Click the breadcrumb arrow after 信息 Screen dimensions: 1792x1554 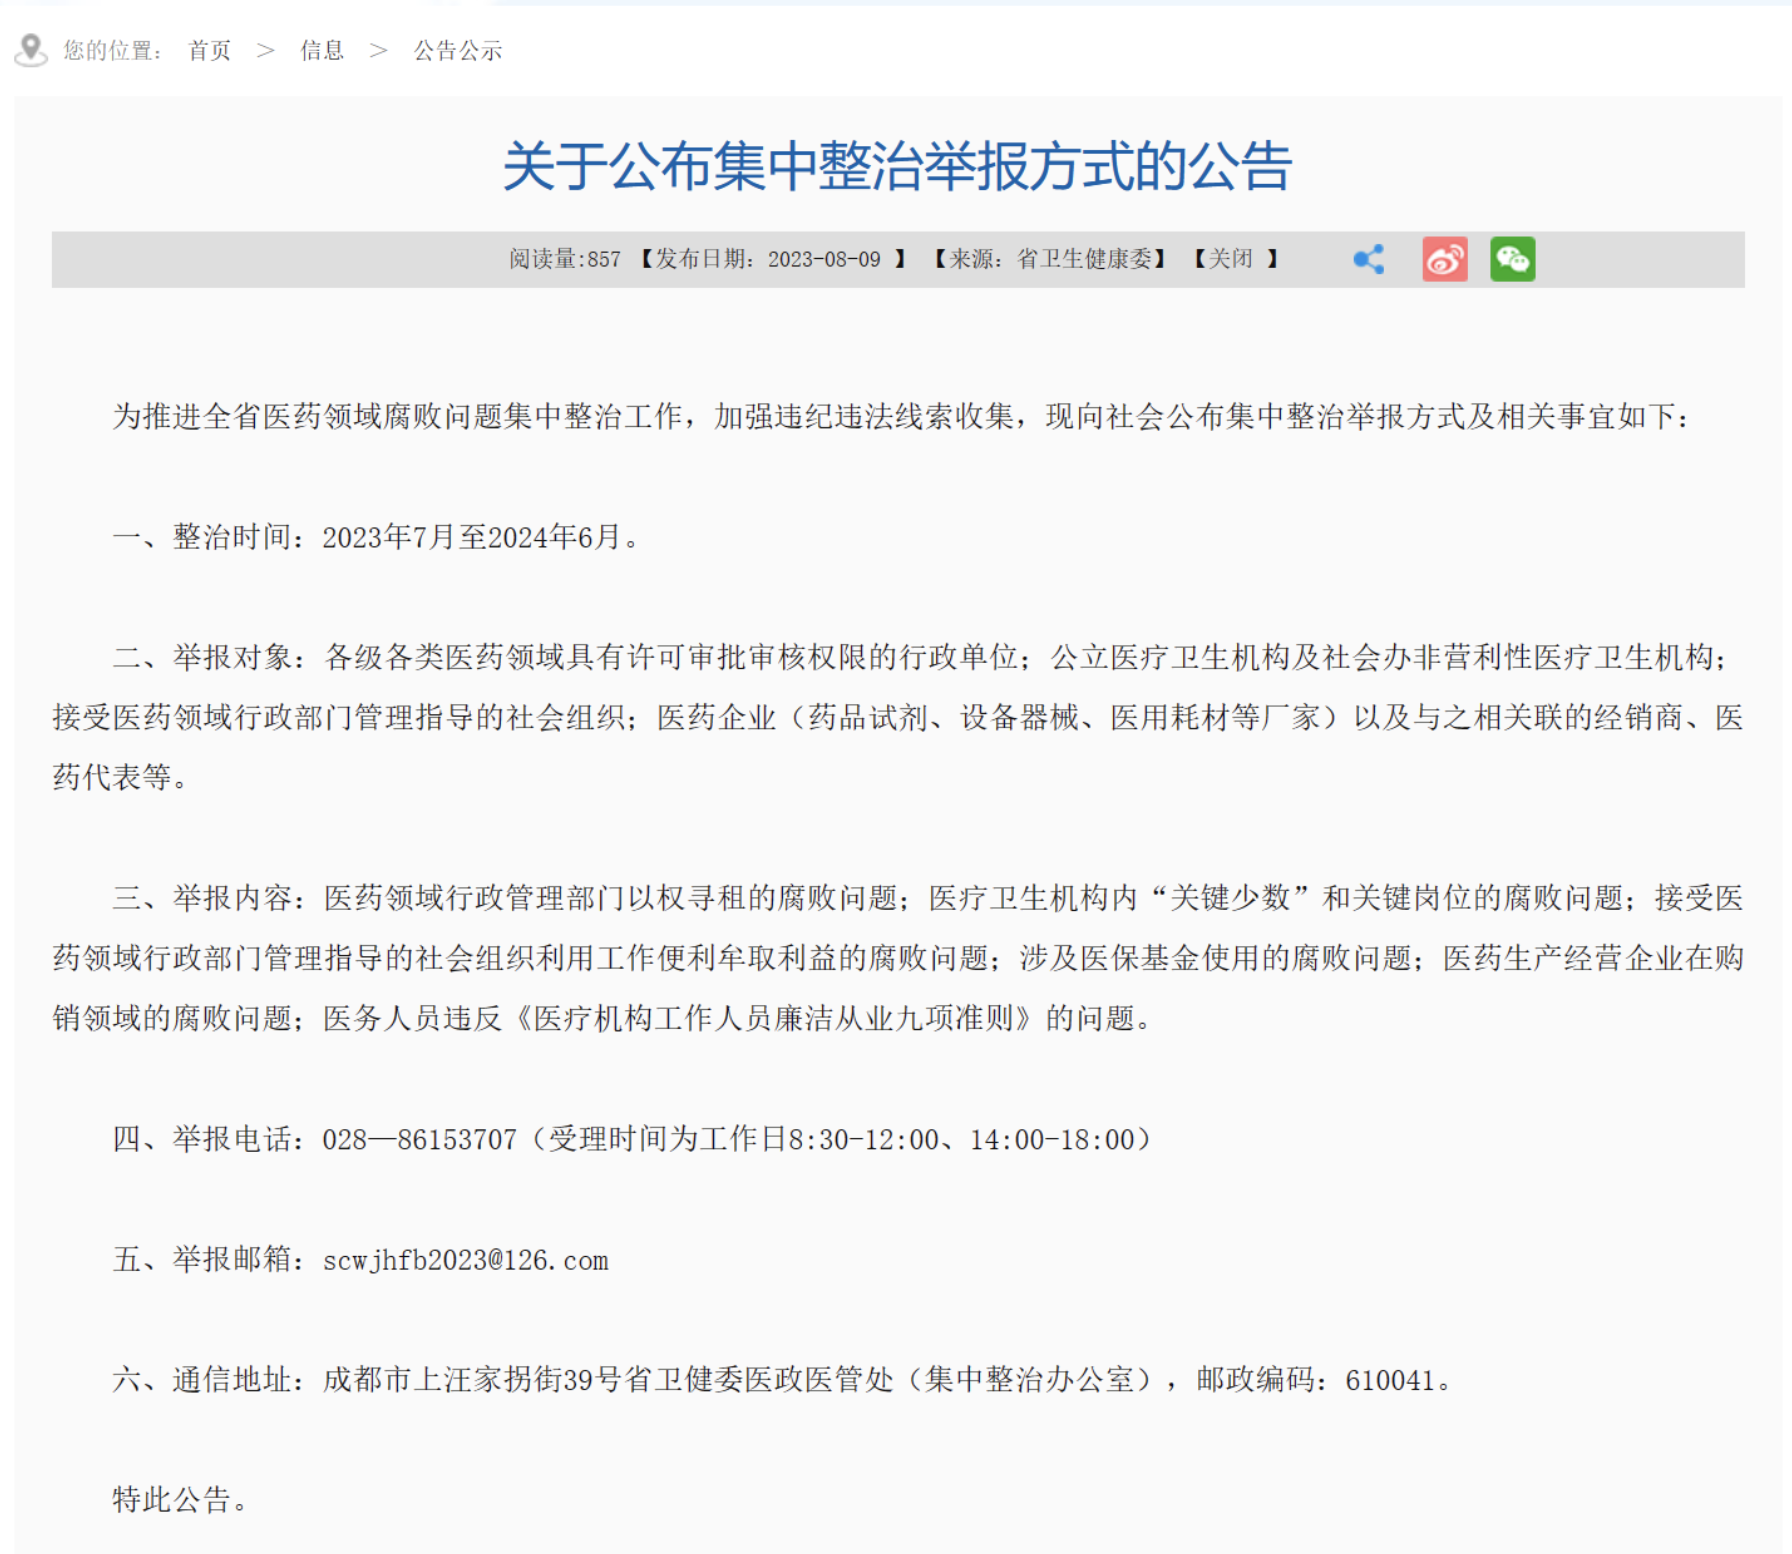pyautogui.click(x=378, y=51)
